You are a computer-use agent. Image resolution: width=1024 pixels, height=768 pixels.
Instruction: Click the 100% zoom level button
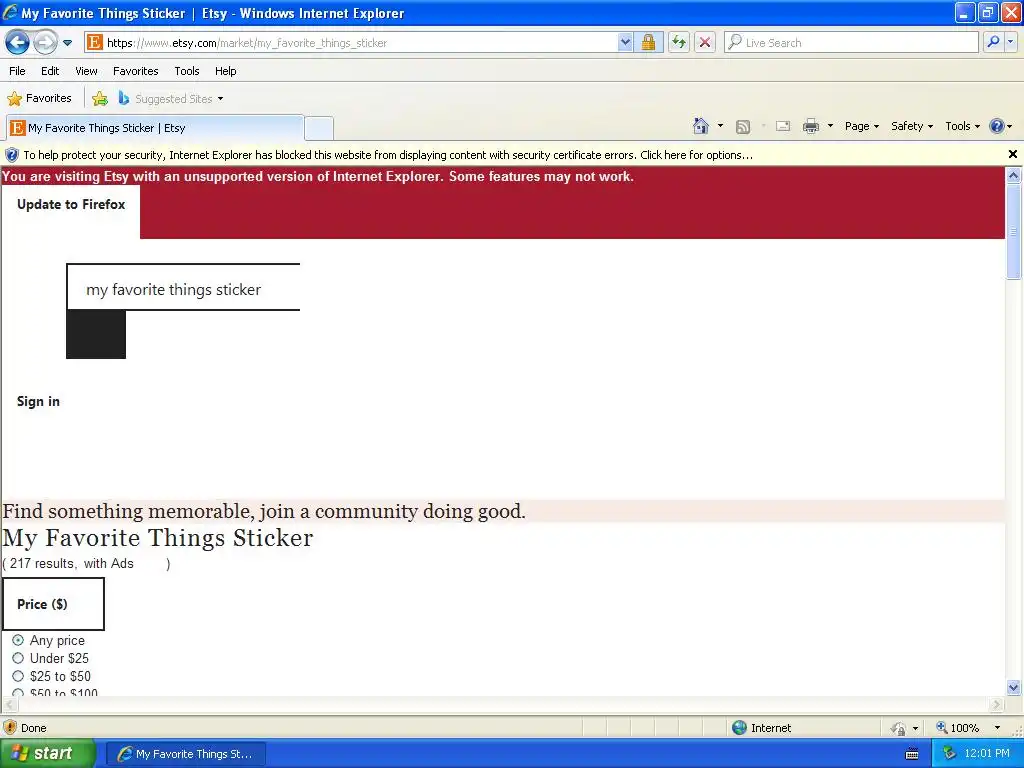[x=958, y=728]
